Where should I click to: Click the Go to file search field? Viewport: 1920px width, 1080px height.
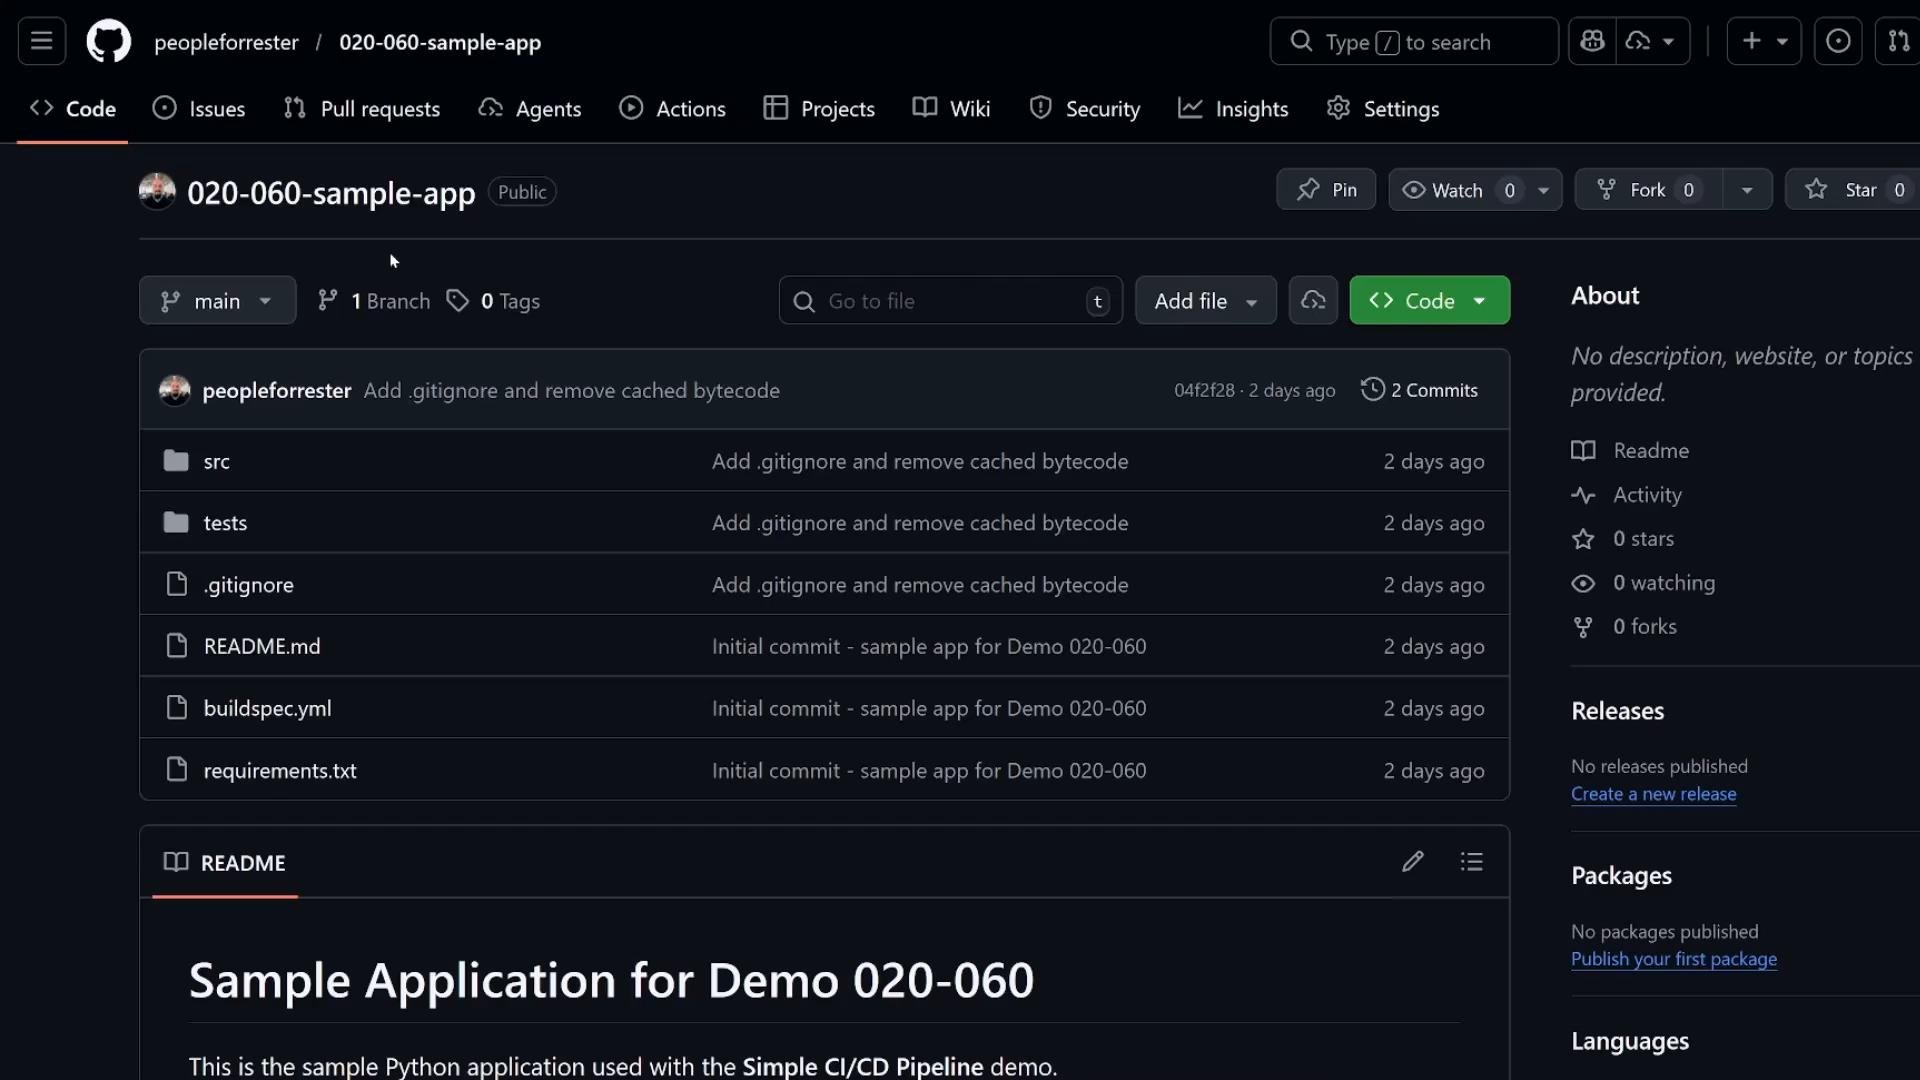950,300
